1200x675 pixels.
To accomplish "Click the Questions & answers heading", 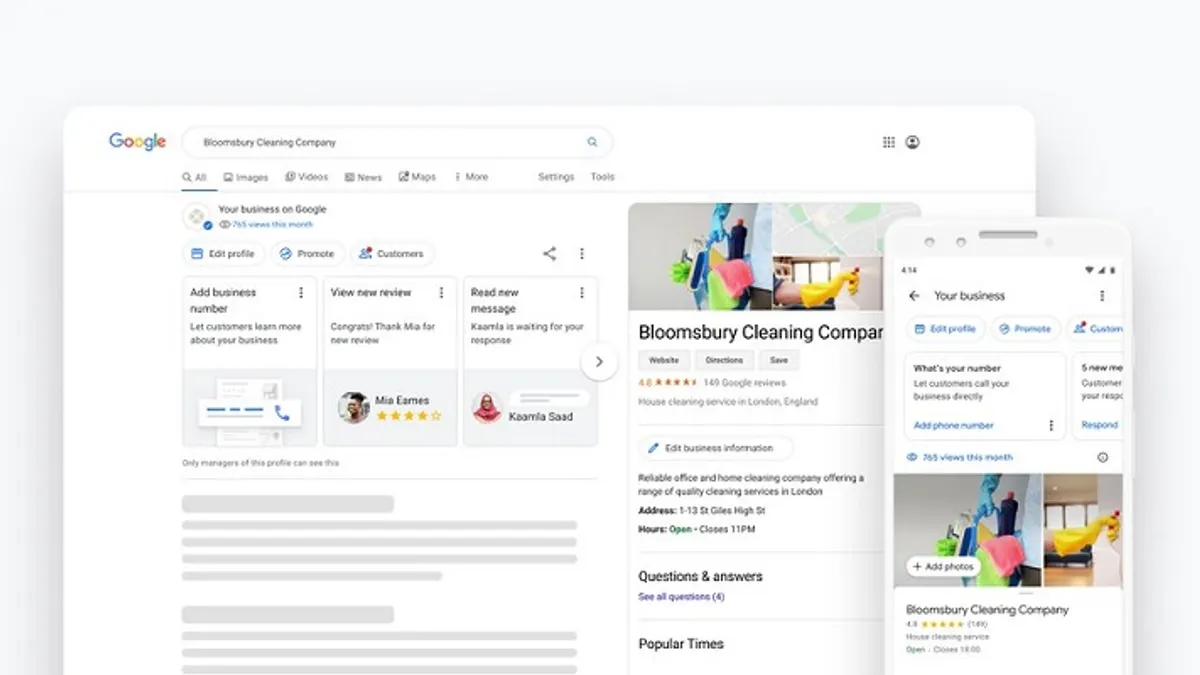I will [700, 576].
